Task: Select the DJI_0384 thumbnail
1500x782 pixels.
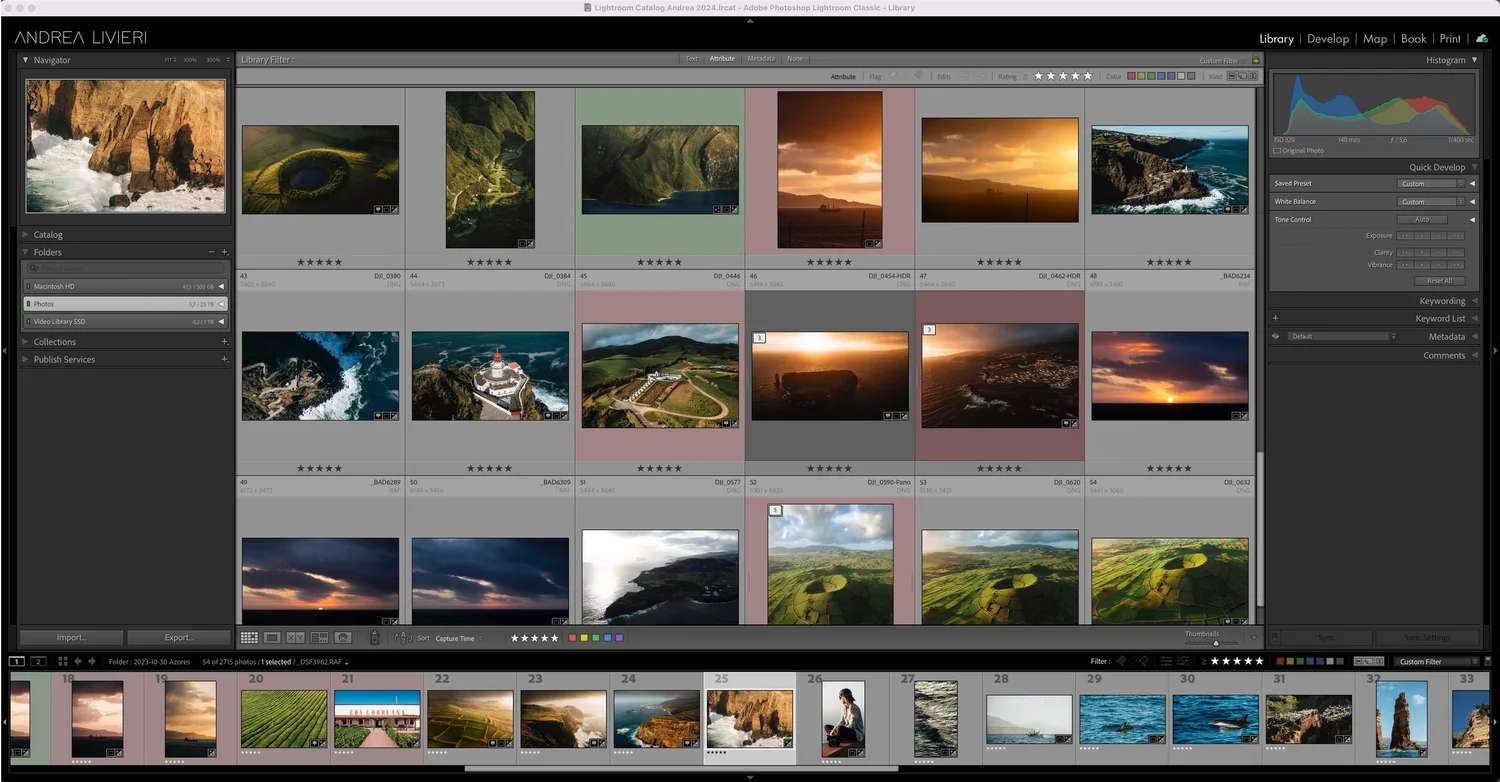Action: pyautogui.click(x=490, y=168)
